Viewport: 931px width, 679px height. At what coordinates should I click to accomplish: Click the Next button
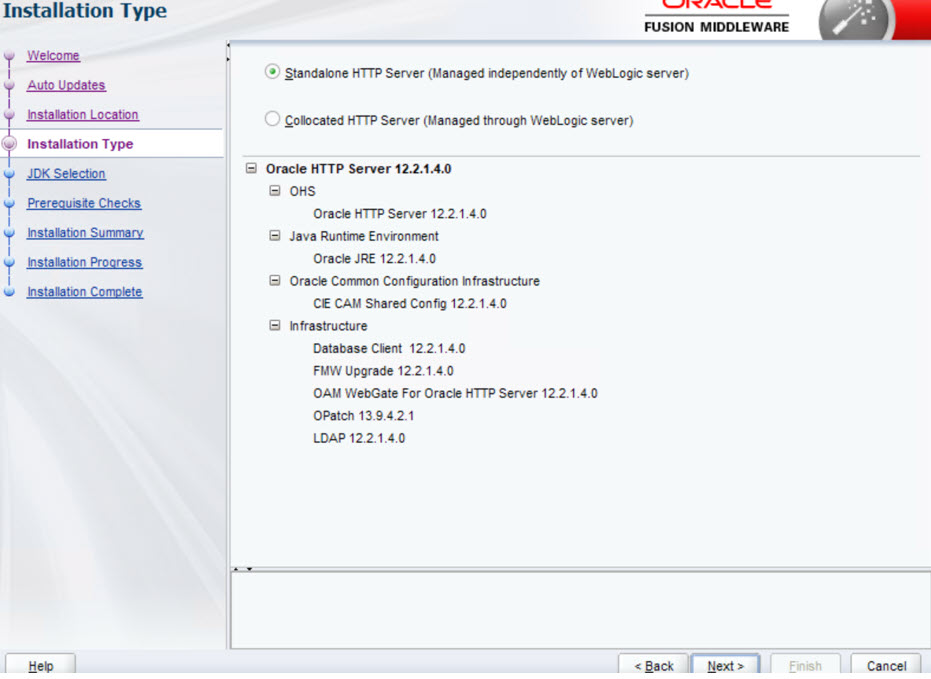(725, 665)
